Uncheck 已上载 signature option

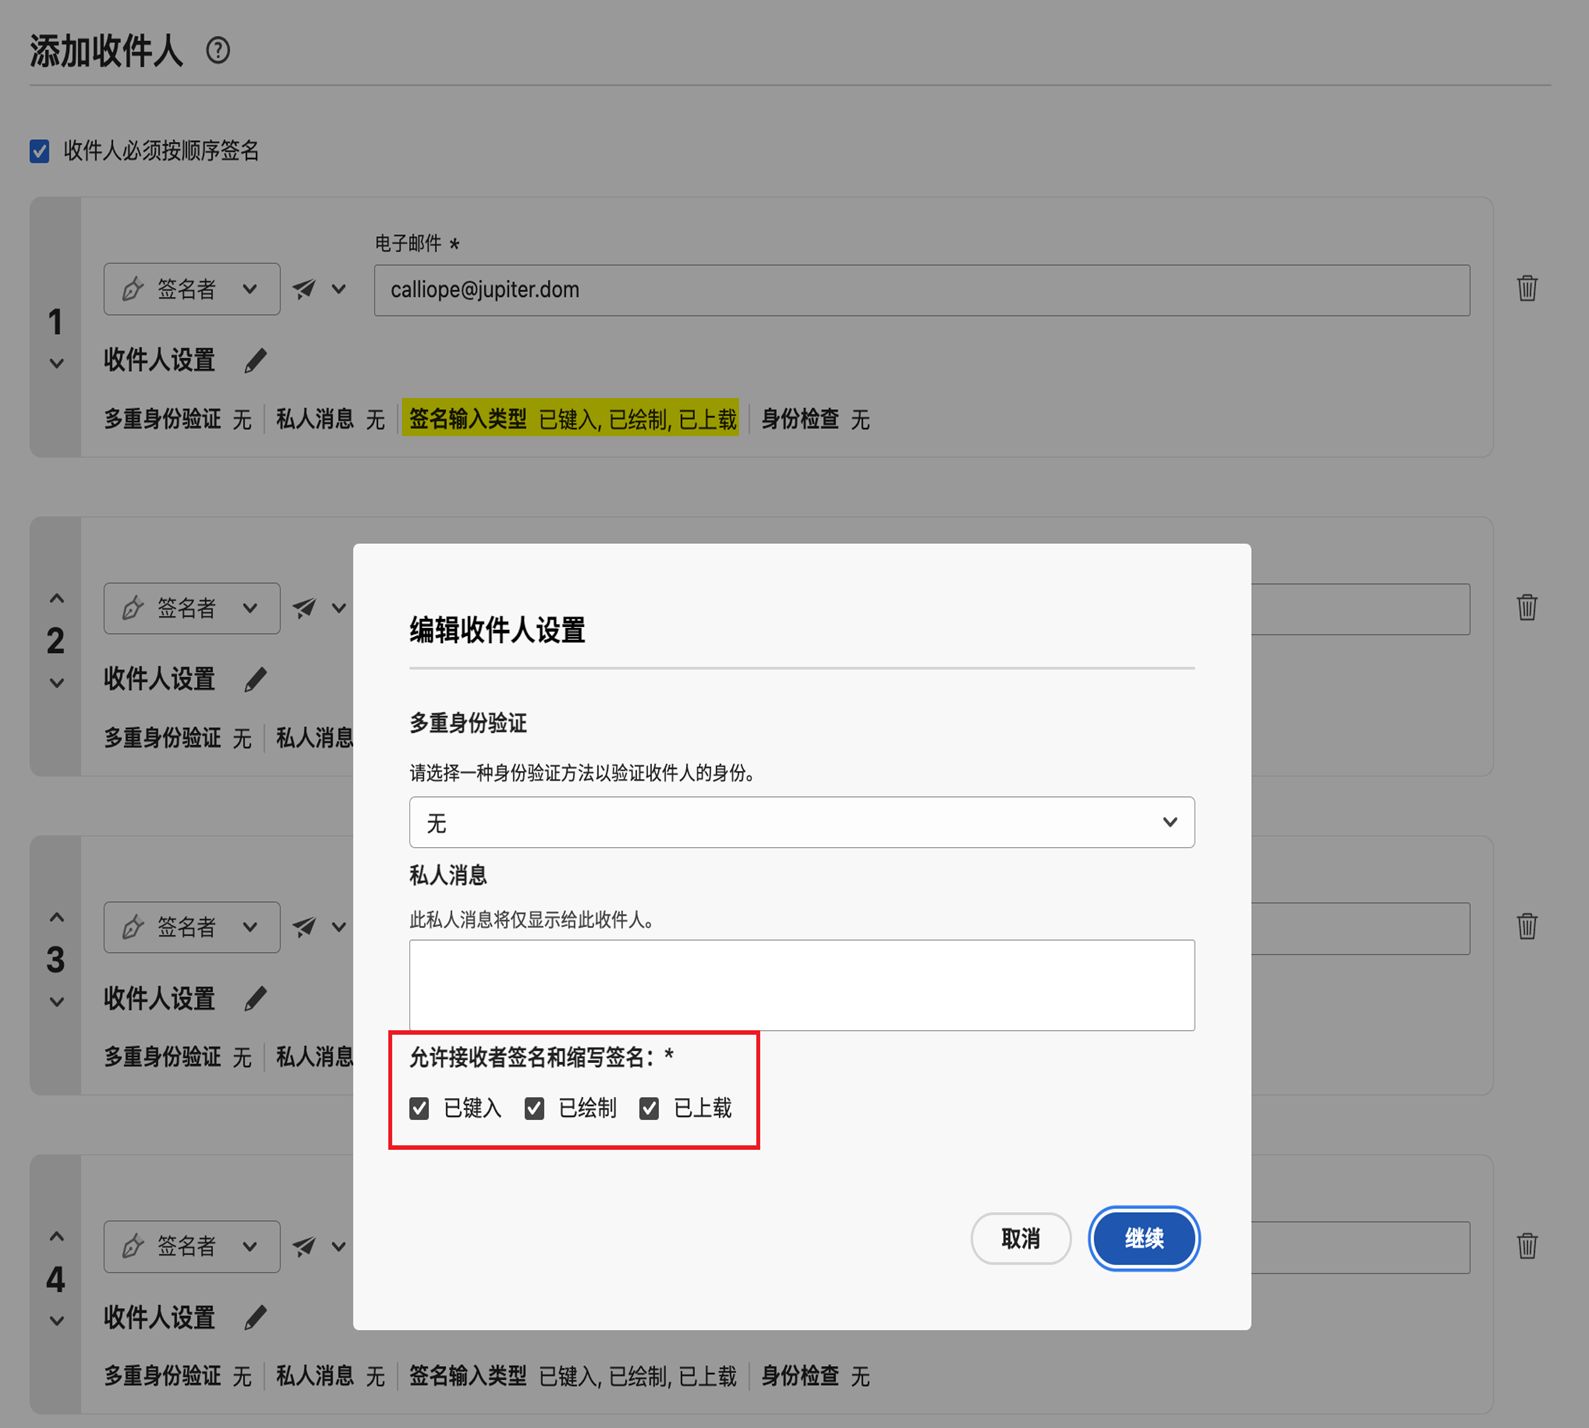click(x=650, y=1108)
